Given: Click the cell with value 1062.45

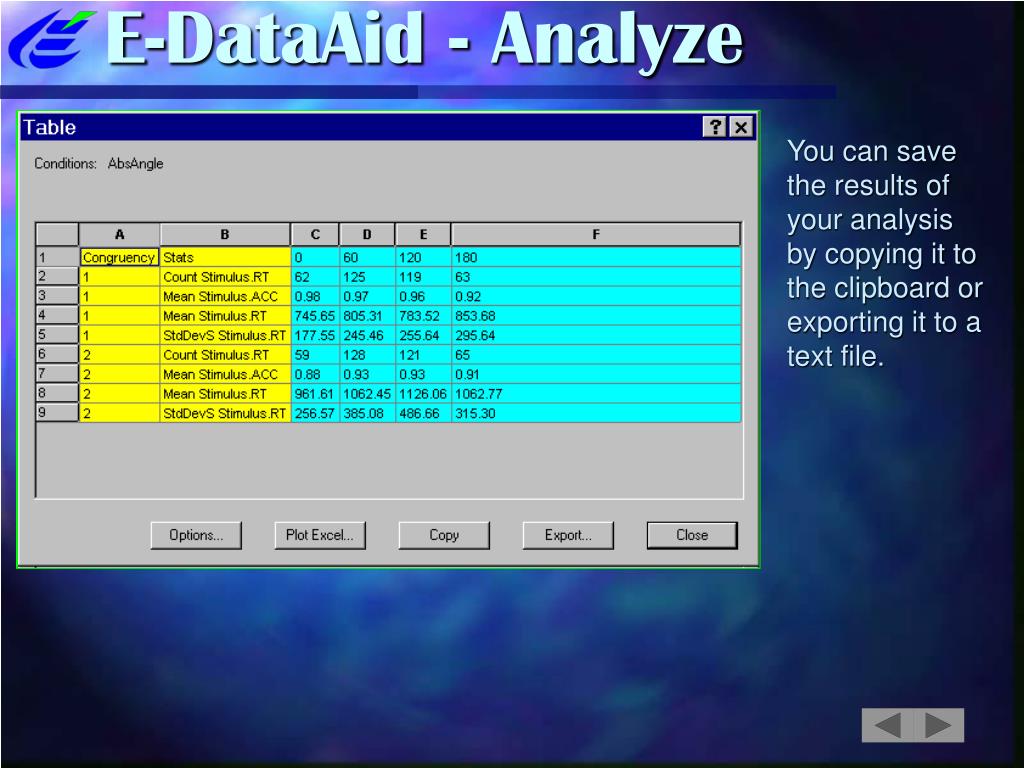Looking at the screenshot, I should coord(368,394).
